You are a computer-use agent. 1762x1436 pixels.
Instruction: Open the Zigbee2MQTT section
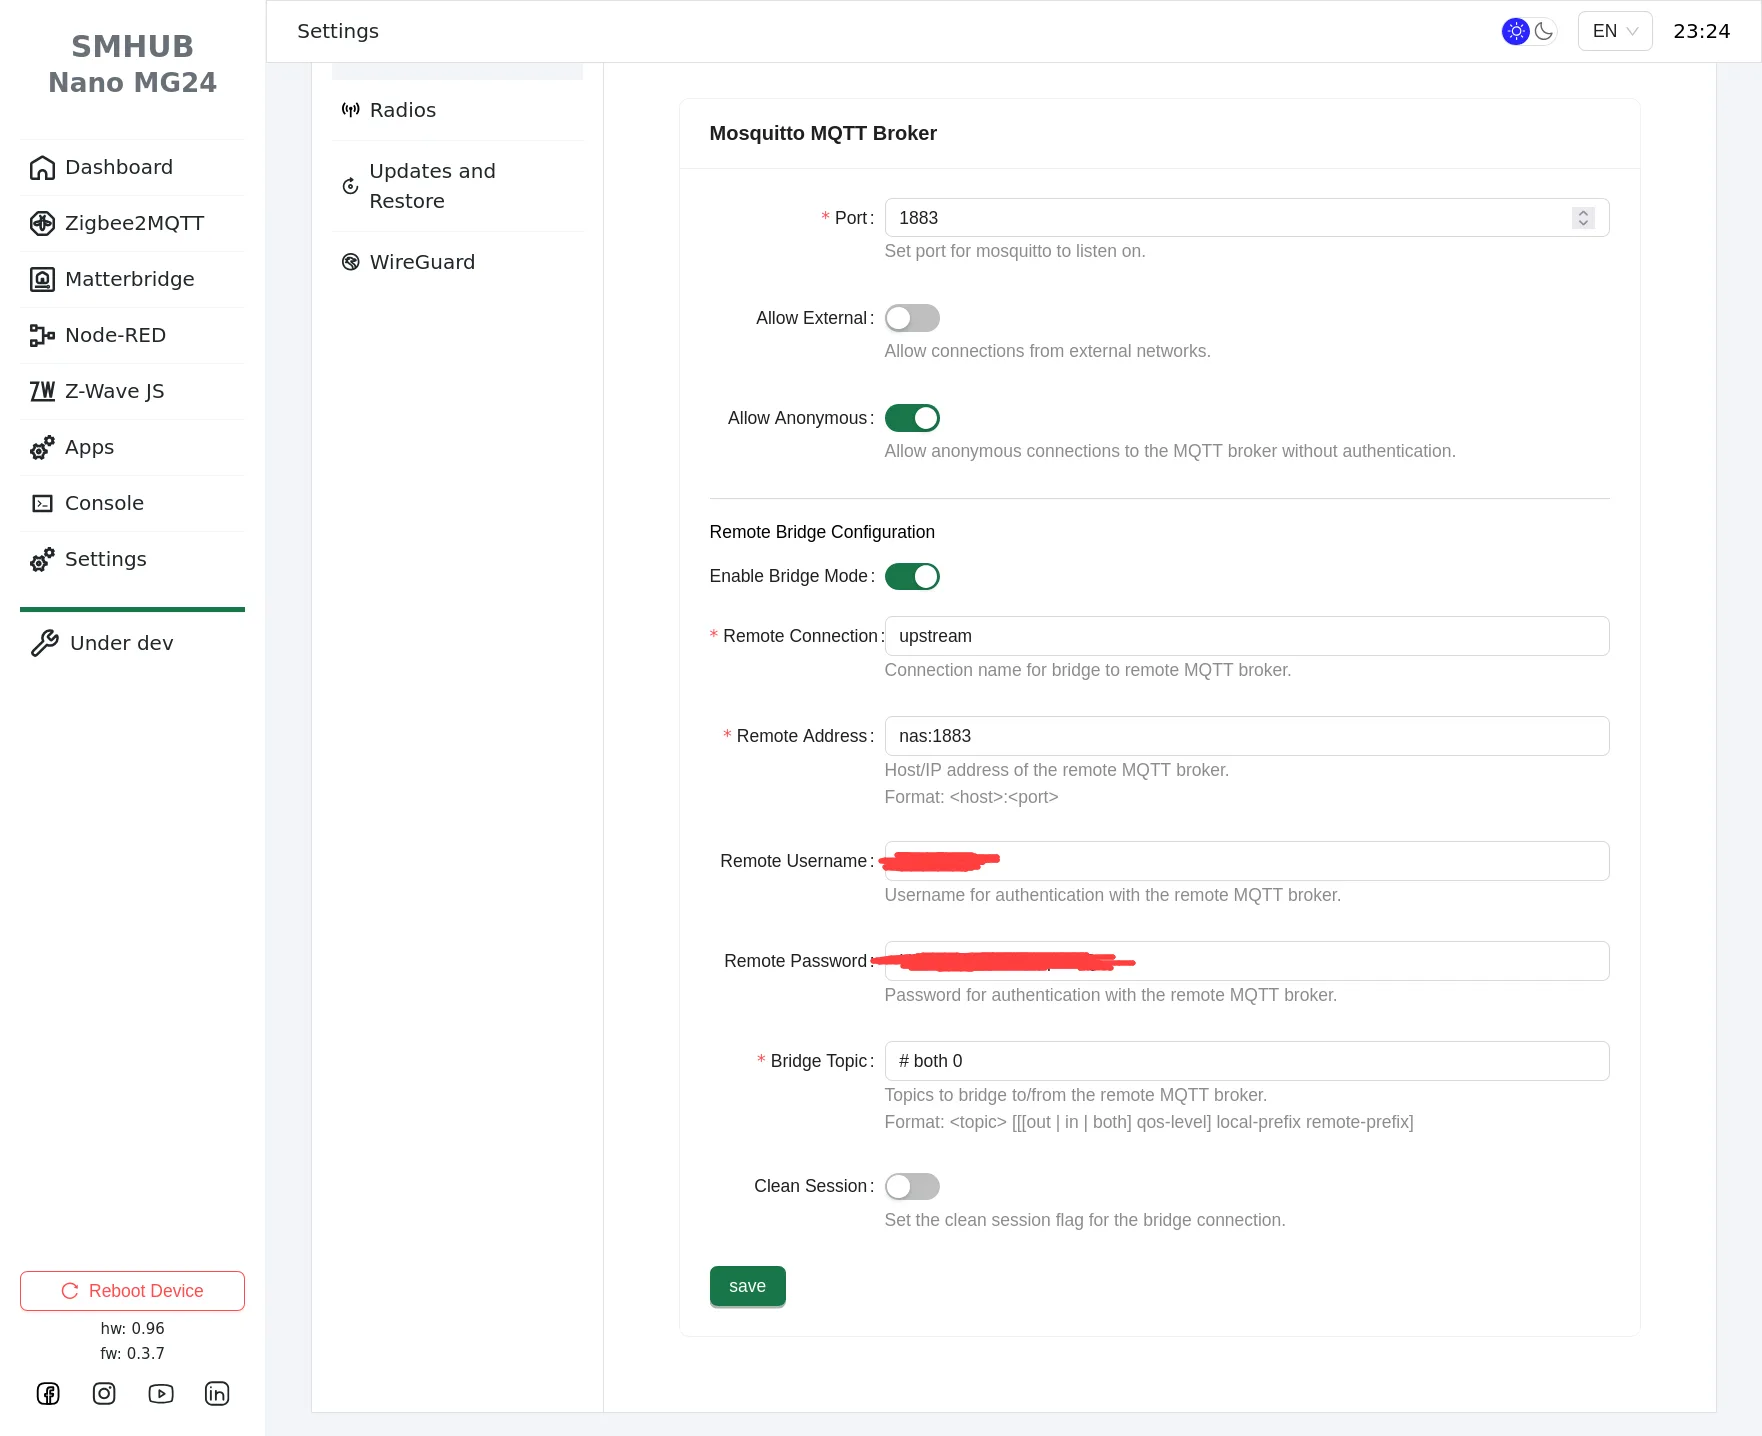133,223
